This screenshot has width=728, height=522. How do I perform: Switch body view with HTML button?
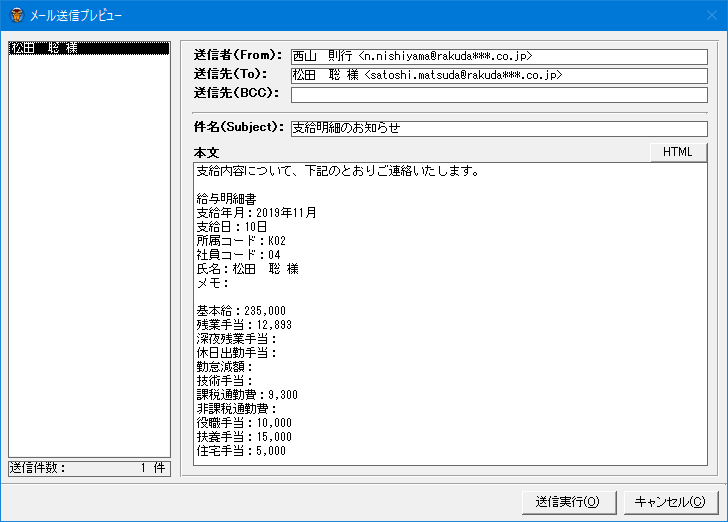678,152
